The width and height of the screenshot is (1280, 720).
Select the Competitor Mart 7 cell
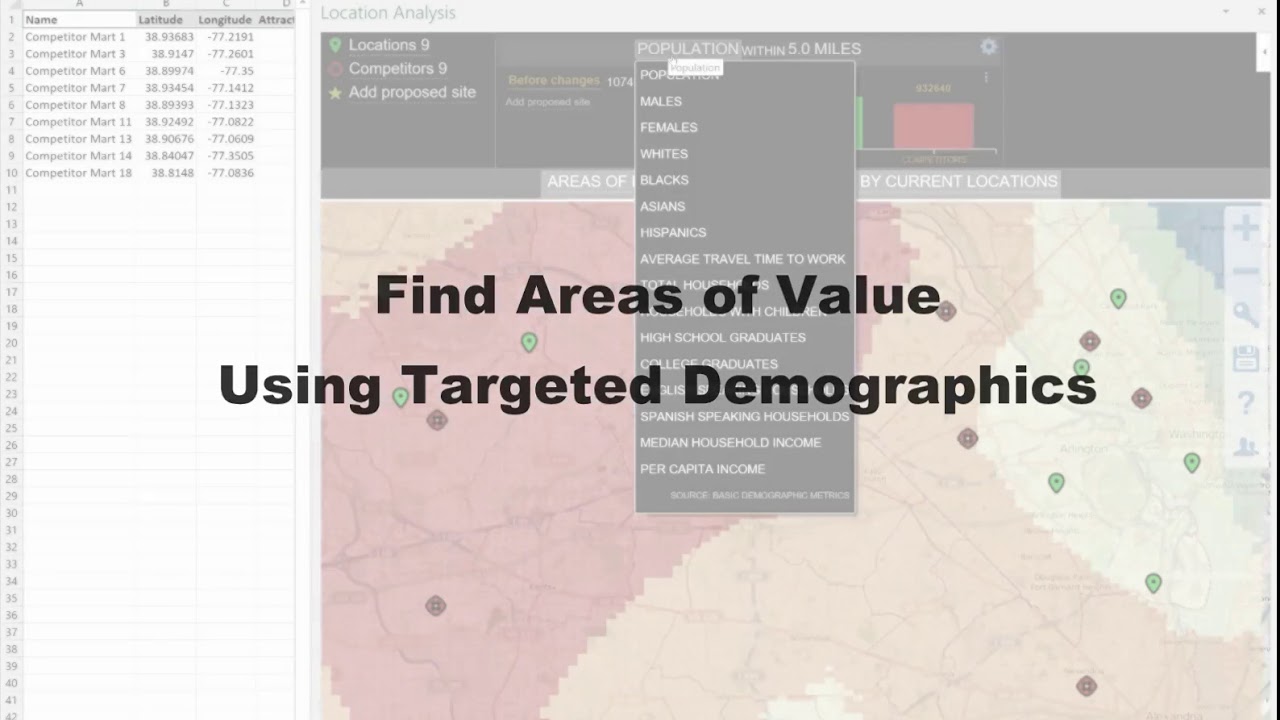tap(79, 88)
